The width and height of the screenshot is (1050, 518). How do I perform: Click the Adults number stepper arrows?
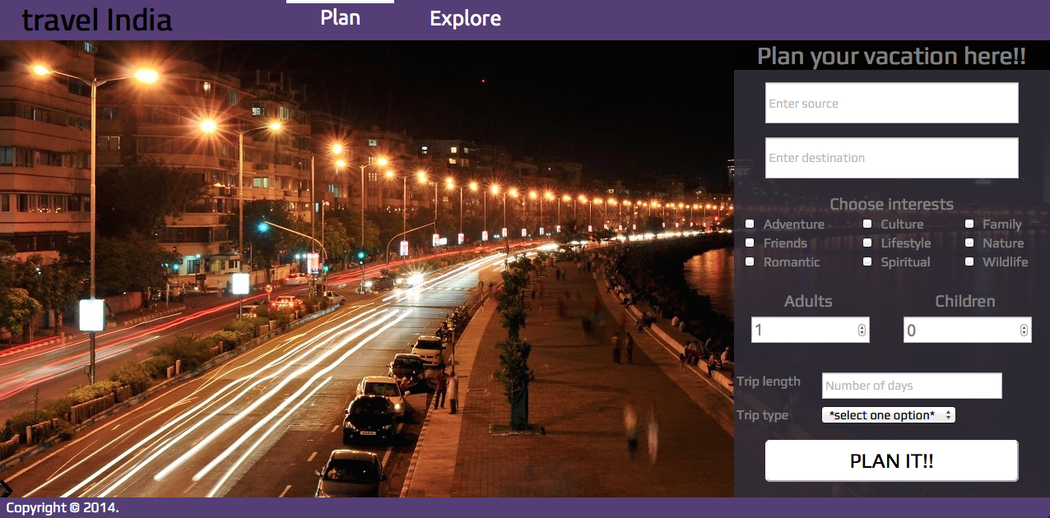click(x=861, y=330)
